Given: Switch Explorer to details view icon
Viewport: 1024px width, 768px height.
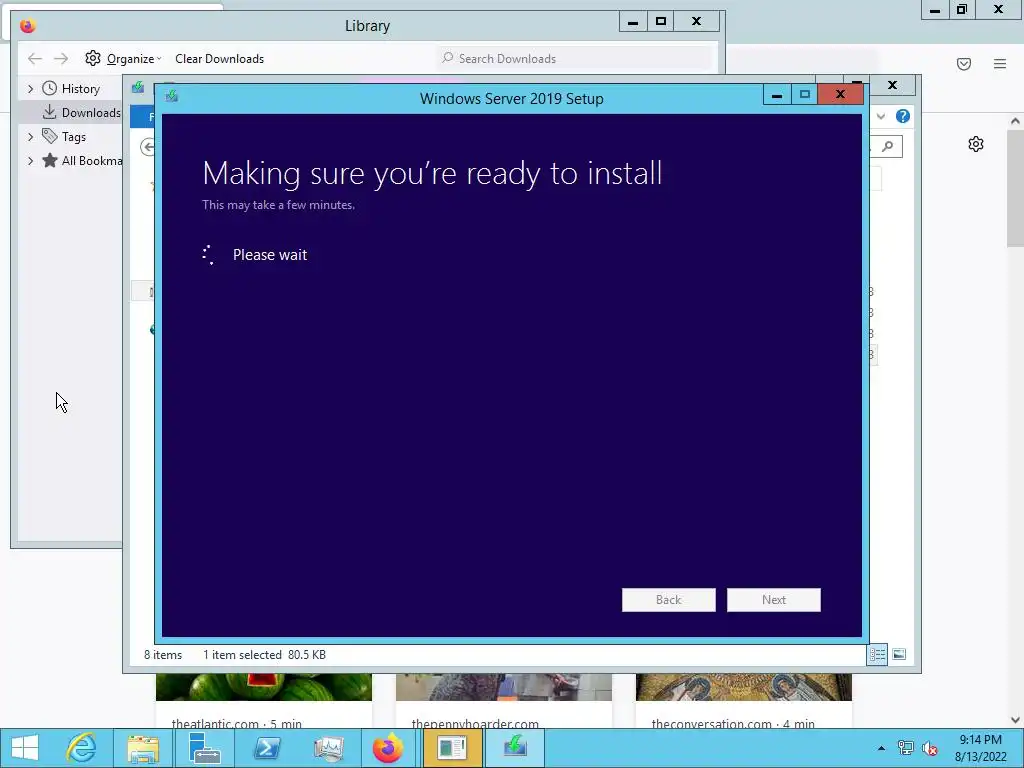Looking at the screenshot, I should 877,654.
